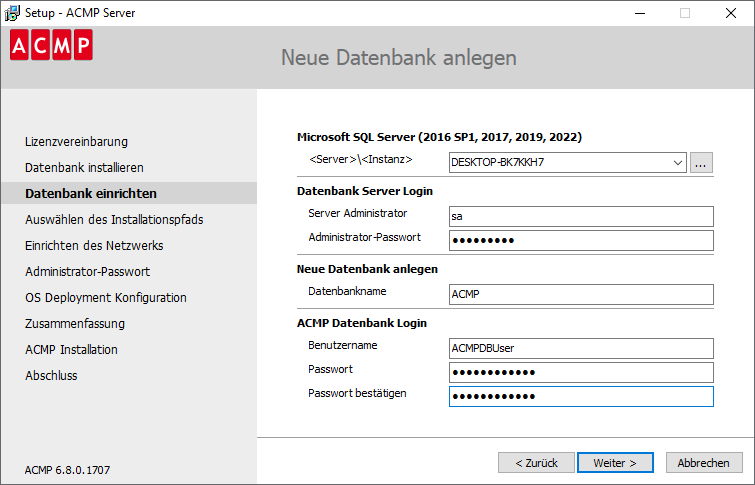Select the Benutzername field with ACMPDBUser
The height and width of the screenshot is (485, 755).
pos(581,349)
